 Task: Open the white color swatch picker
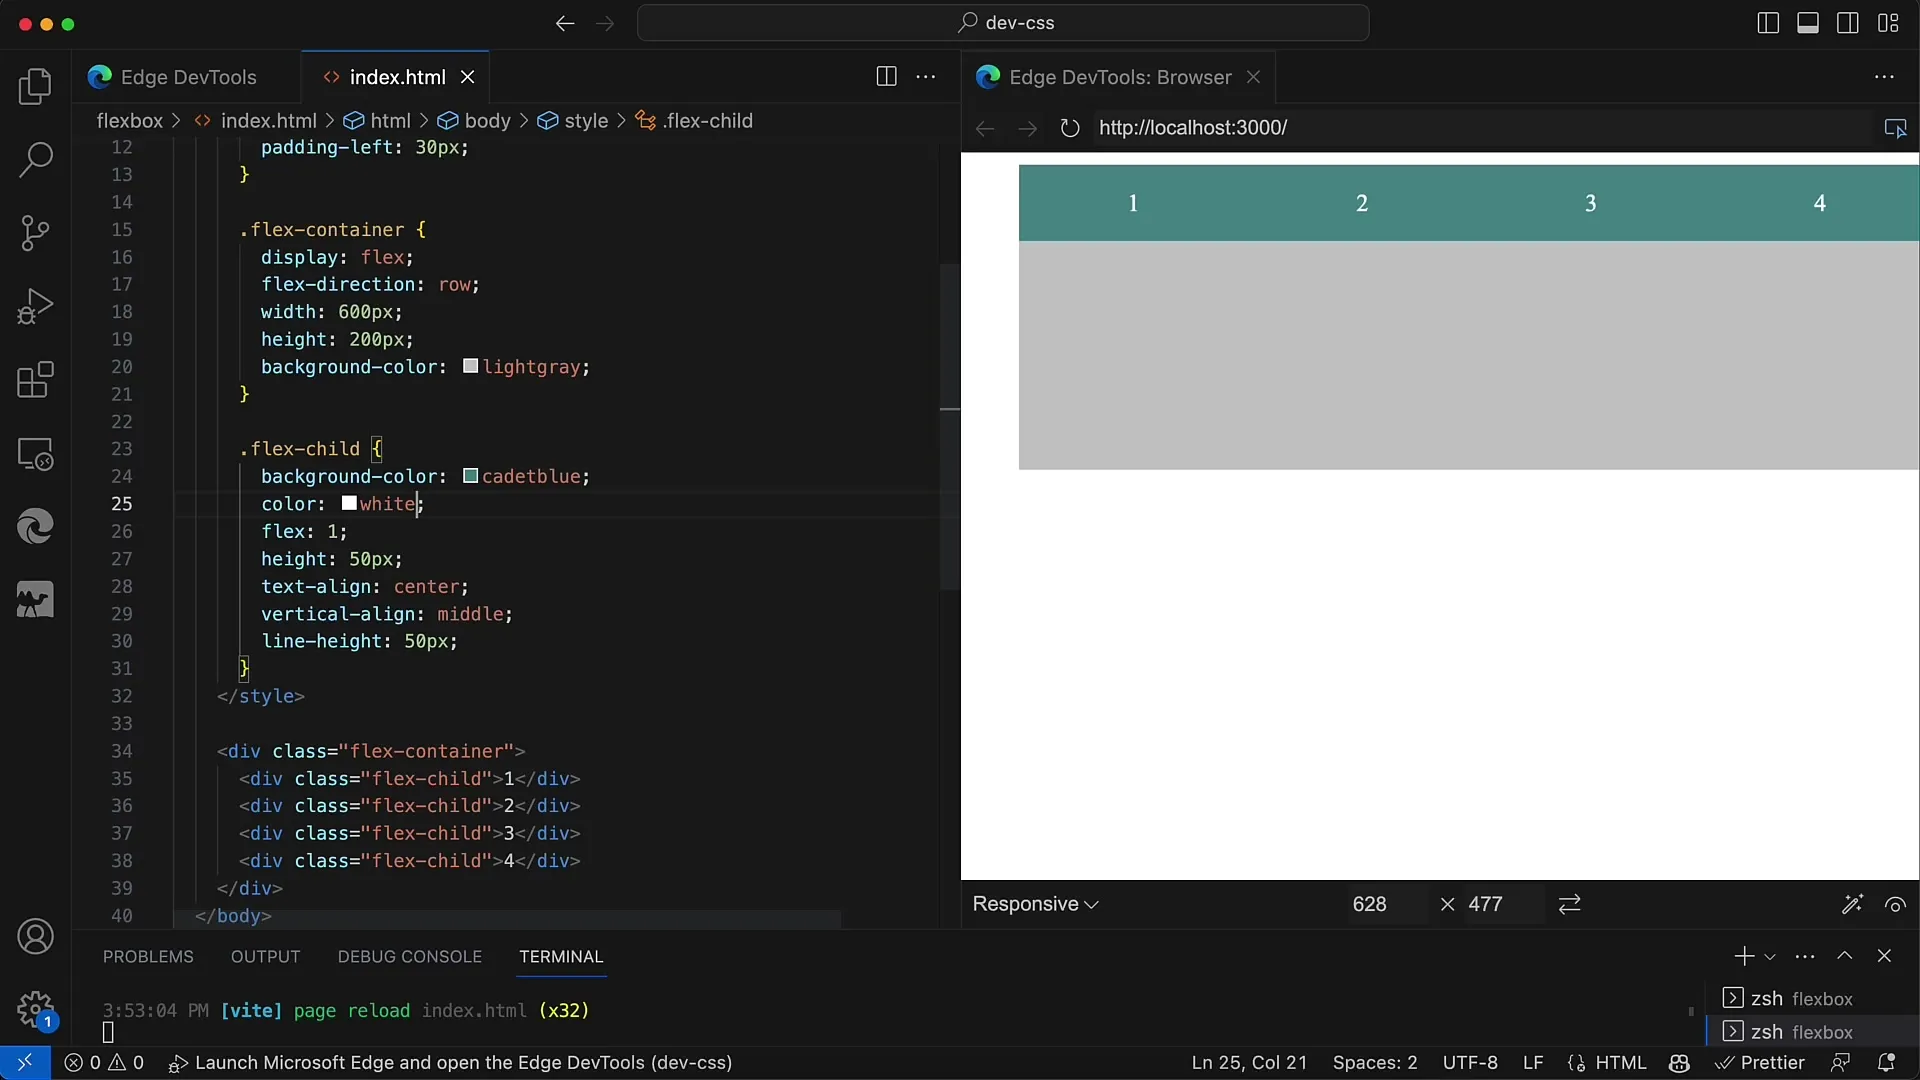point(349,503)
